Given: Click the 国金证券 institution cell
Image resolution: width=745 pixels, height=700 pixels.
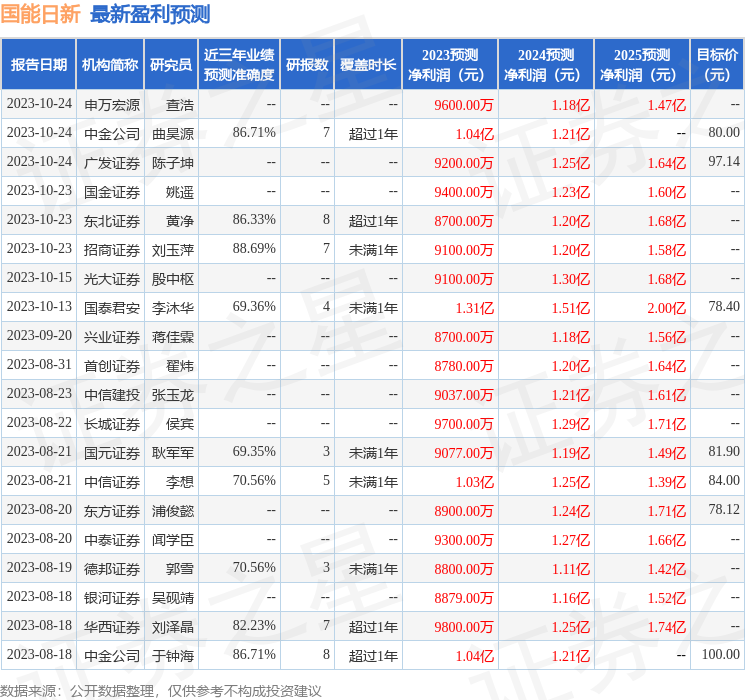Looking at the screenshot, I should (x=112, y=192).
